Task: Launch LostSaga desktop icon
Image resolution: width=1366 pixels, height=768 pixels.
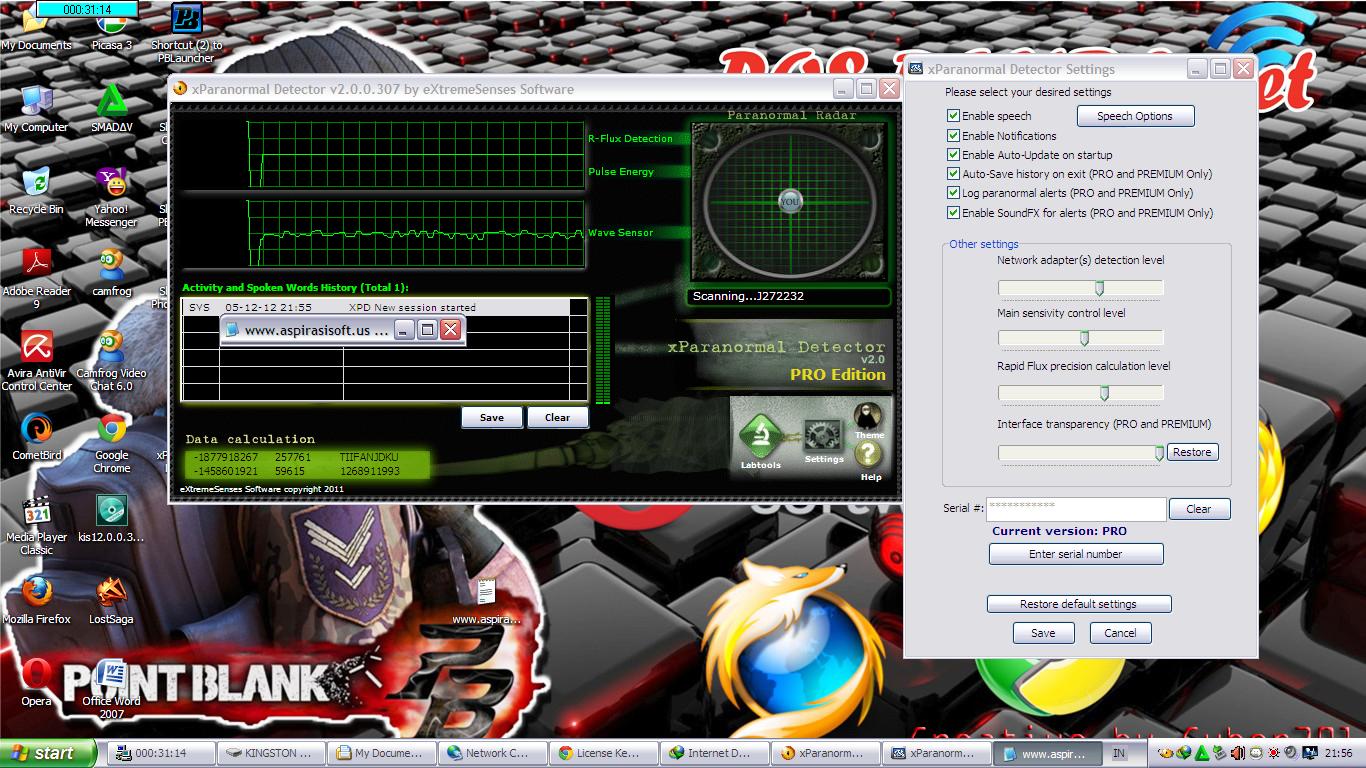Action: coord(112,600)
